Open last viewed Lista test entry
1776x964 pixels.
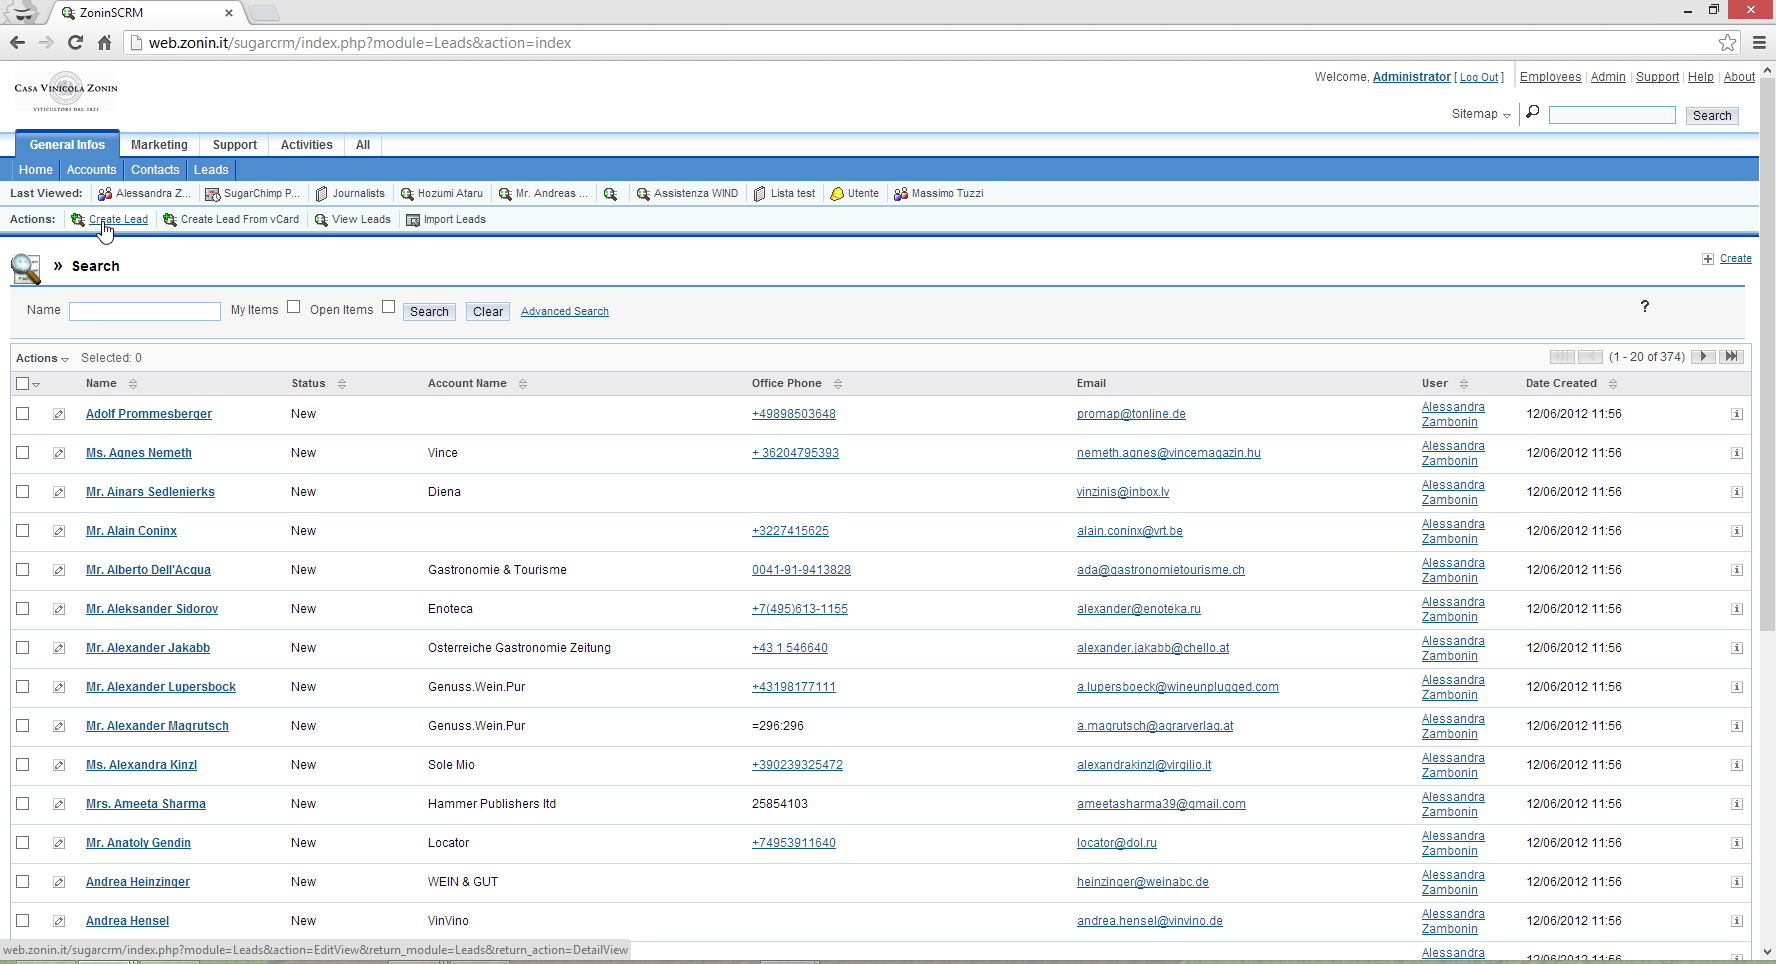784,194
